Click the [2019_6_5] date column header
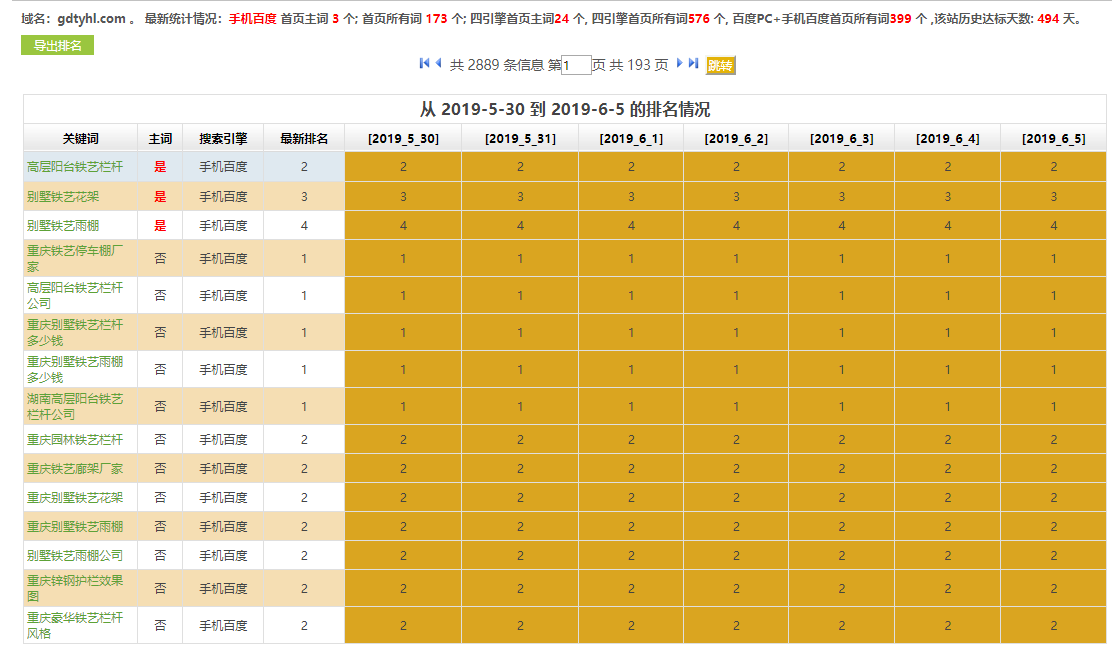 pos(1053,139)
